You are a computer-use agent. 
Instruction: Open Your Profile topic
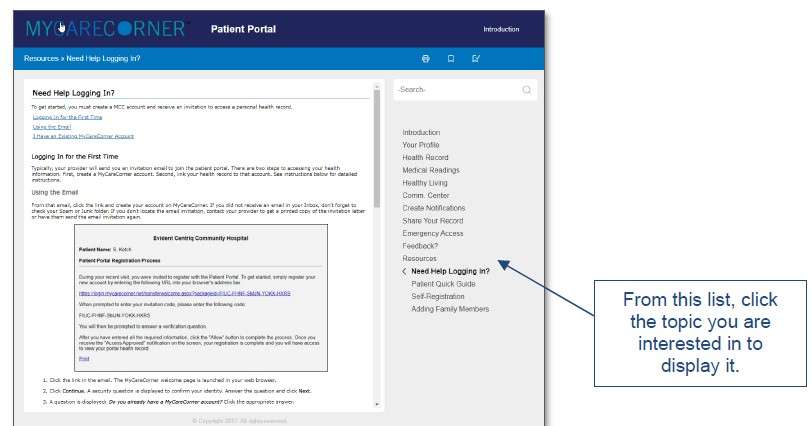tap(420, 145)
